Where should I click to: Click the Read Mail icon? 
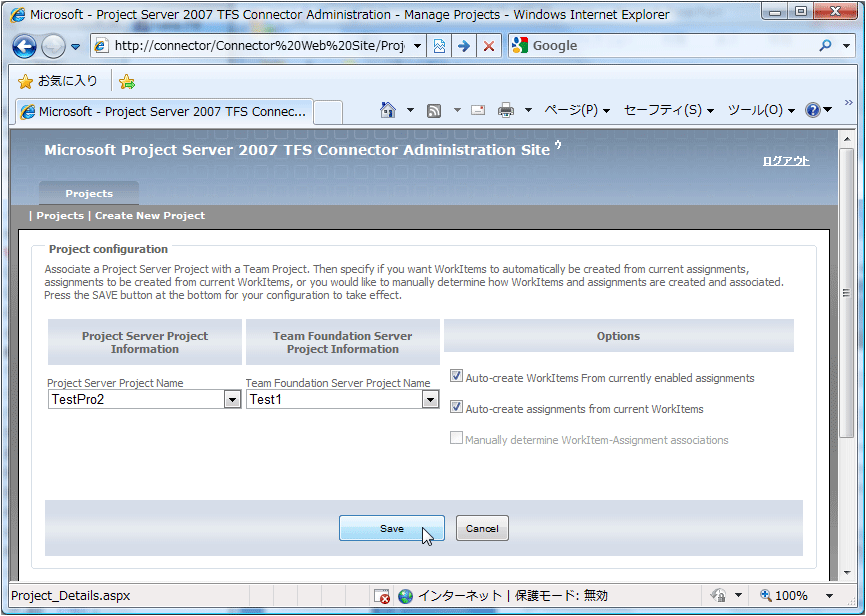[x=478, y=110]
